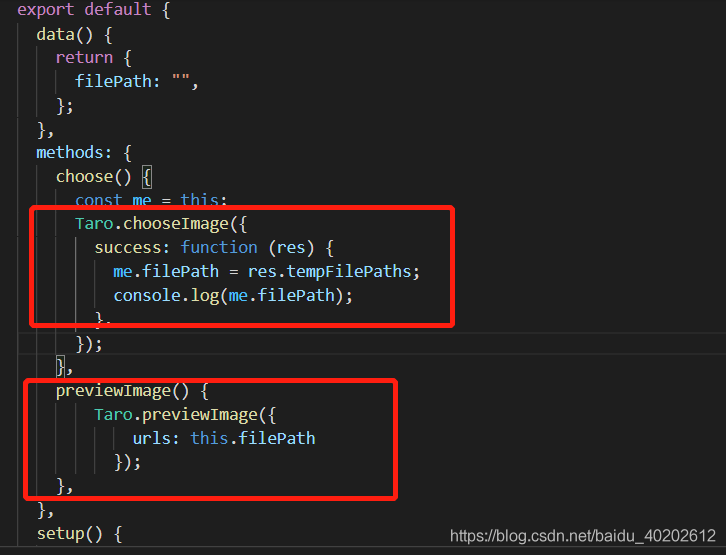Click the 'previewImage()' method definition
The width and height of the screenshot is (726, 555).
122,391
